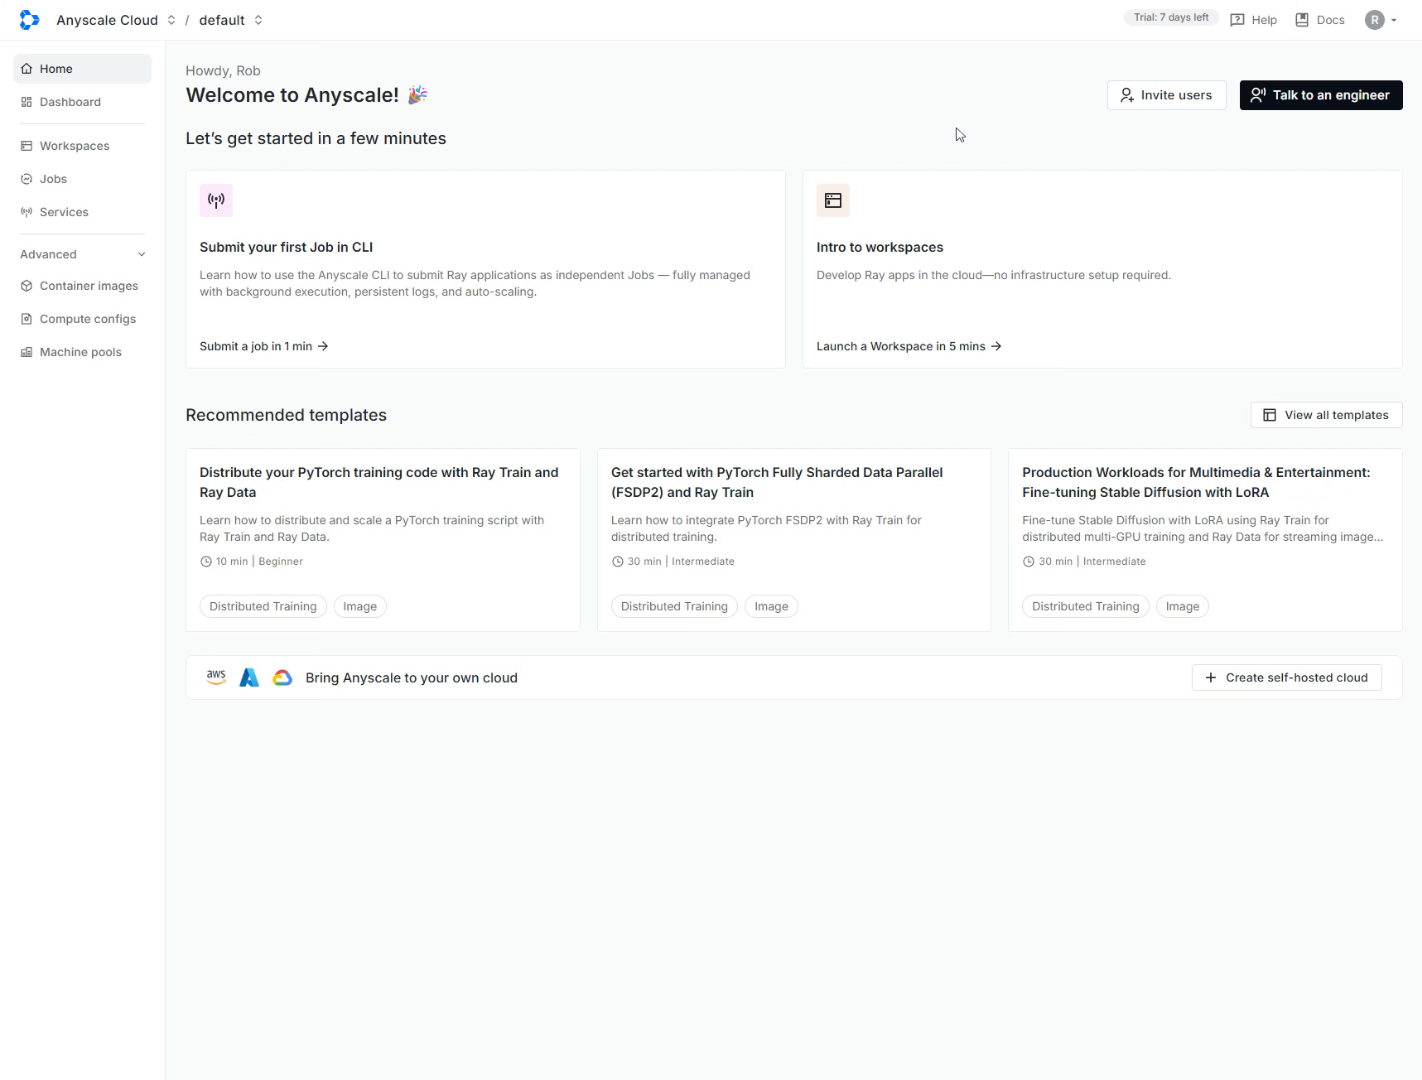Click Distributed Training tag on LoRA template
Viewport: 1422px width, 1080px height.
point(1085,606)
